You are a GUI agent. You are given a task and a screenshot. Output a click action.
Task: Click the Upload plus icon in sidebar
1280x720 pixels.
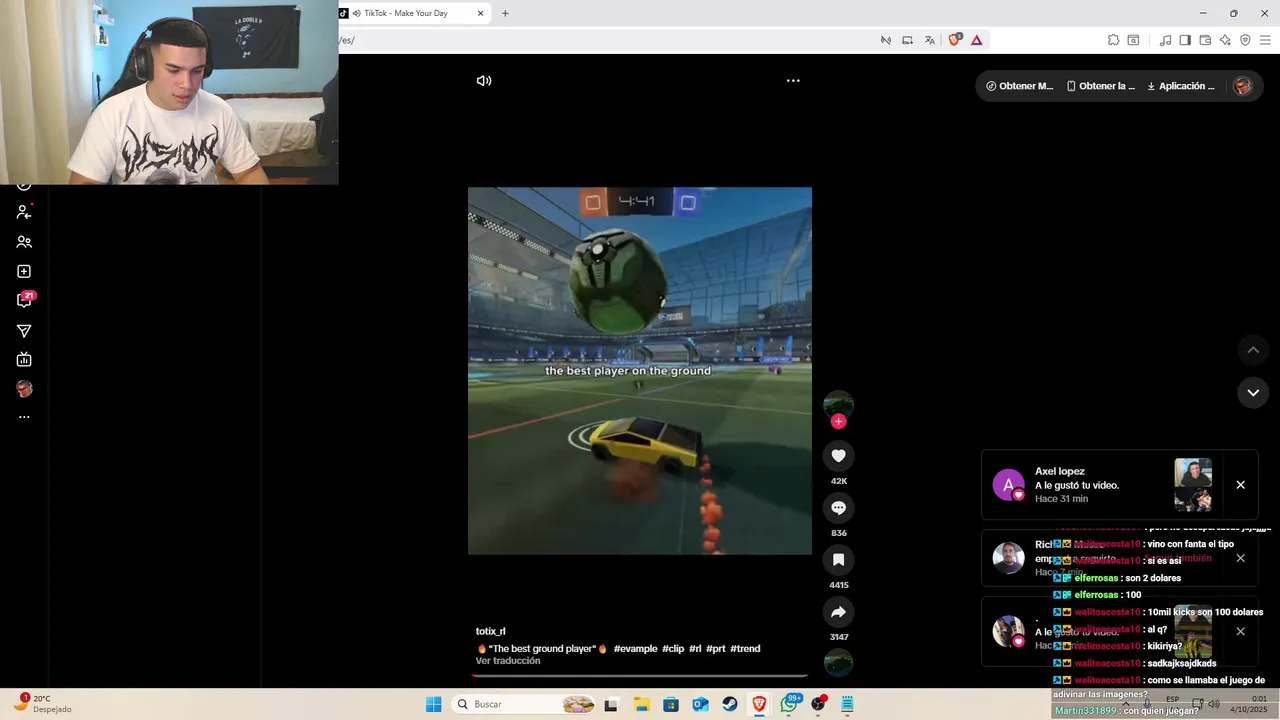[24, 271]
